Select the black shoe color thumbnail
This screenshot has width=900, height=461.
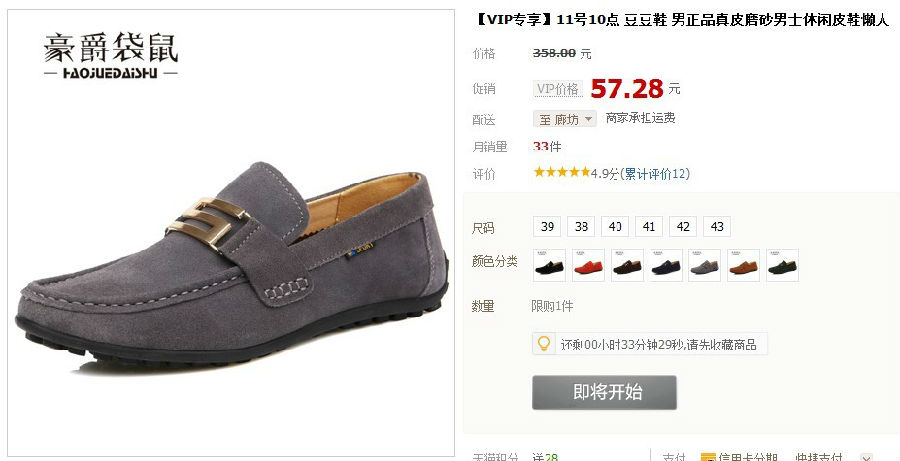click(549, 265)
